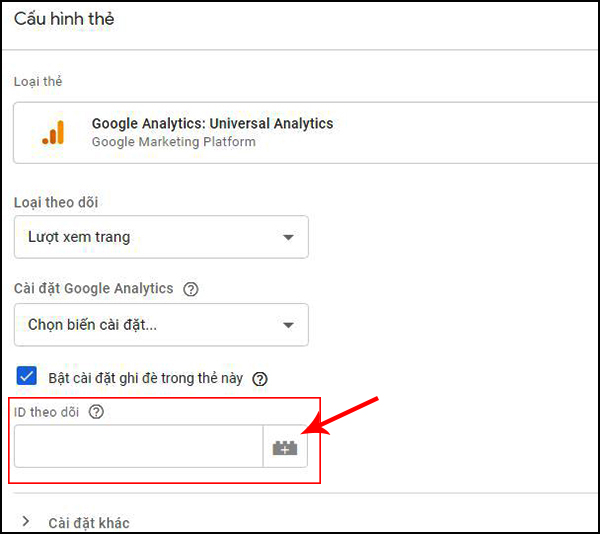Click the lego-brick variable picker icon
Viewport: 600px width, 534px height.
coord(285,448)
